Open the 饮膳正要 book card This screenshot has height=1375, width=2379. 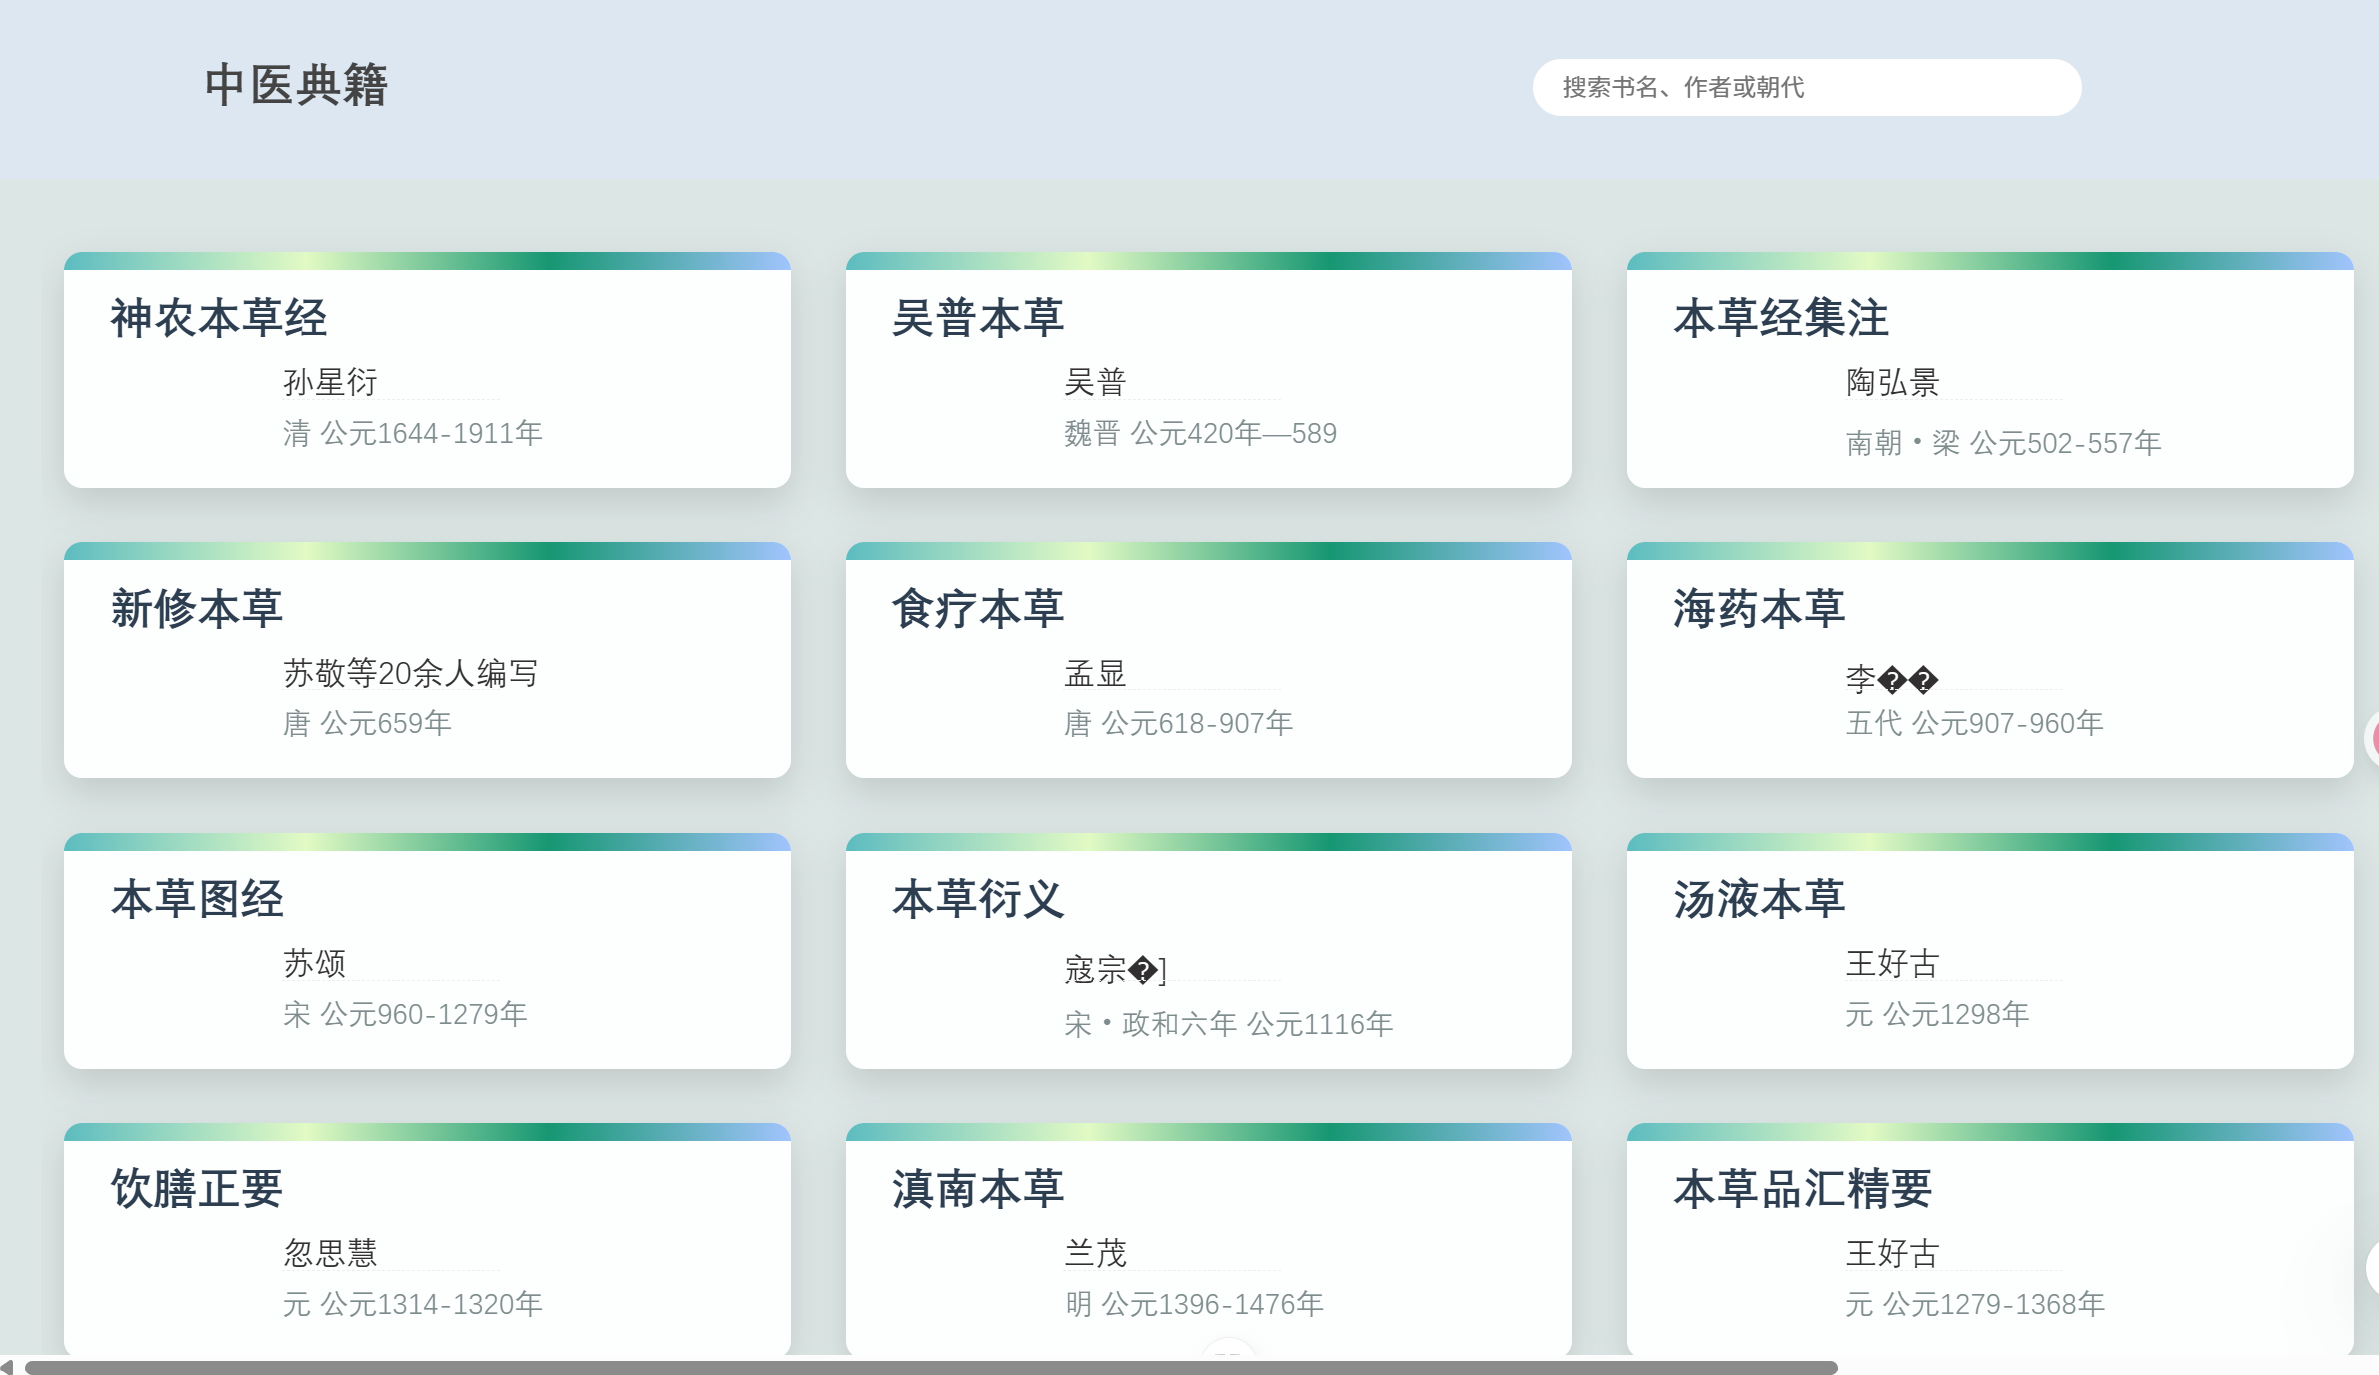[427, 1242]
